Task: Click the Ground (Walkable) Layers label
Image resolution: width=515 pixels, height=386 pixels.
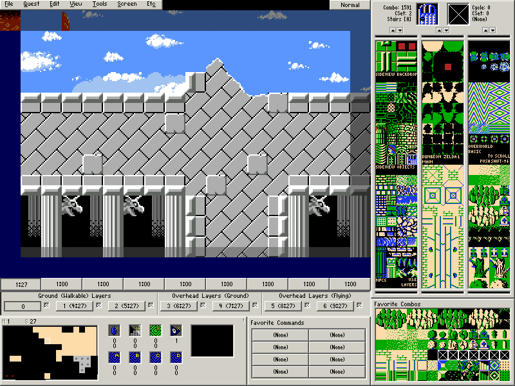Action: (74, 296)
